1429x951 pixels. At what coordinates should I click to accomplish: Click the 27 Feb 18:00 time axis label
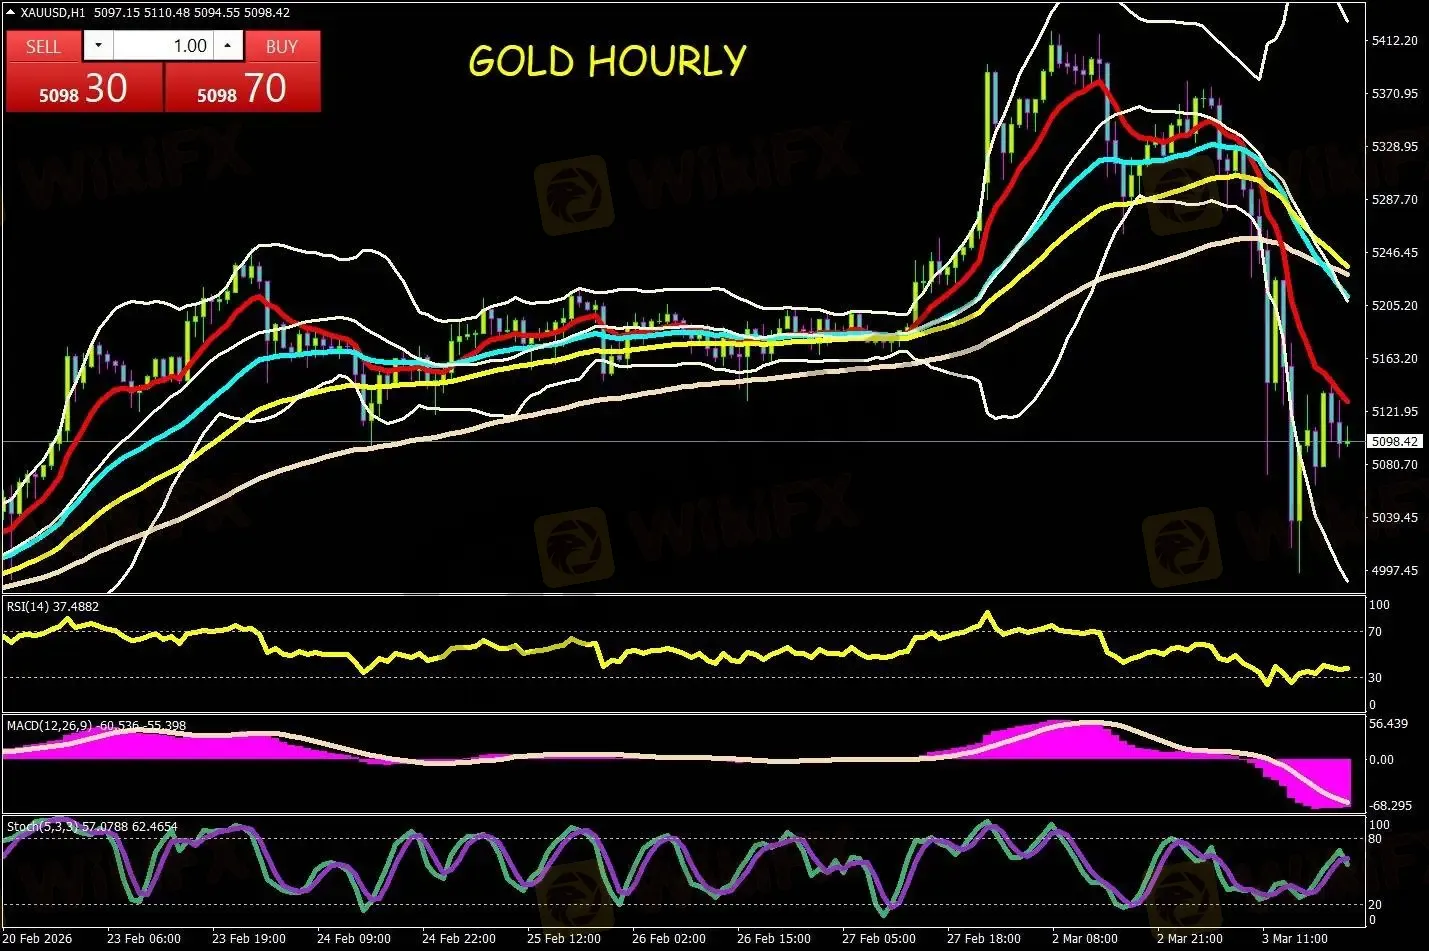click(983, 939)
